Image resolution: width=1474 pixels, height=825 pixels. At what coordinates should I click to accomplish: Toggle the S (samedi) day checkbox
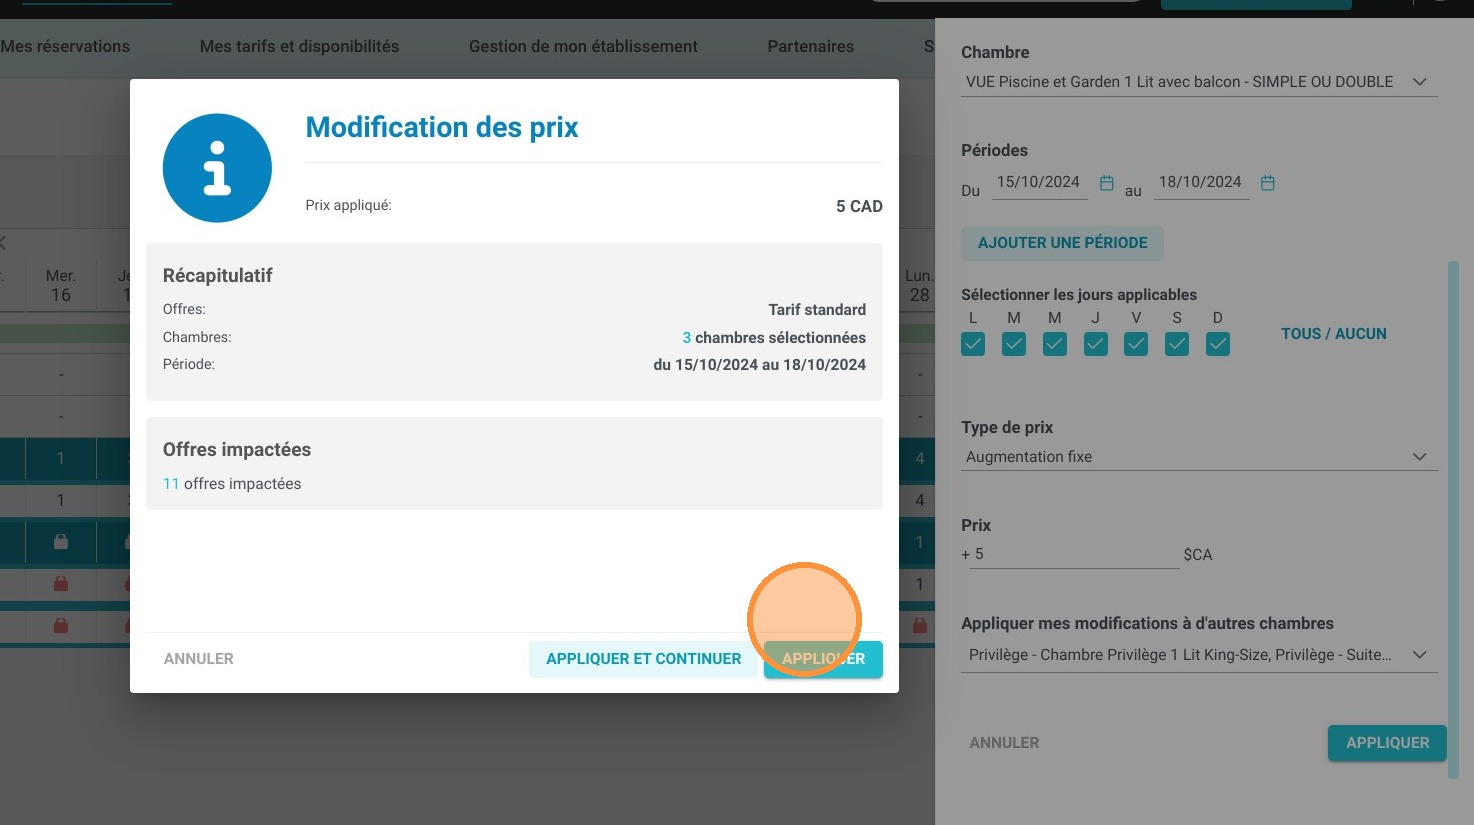[x=1177, y=344]
